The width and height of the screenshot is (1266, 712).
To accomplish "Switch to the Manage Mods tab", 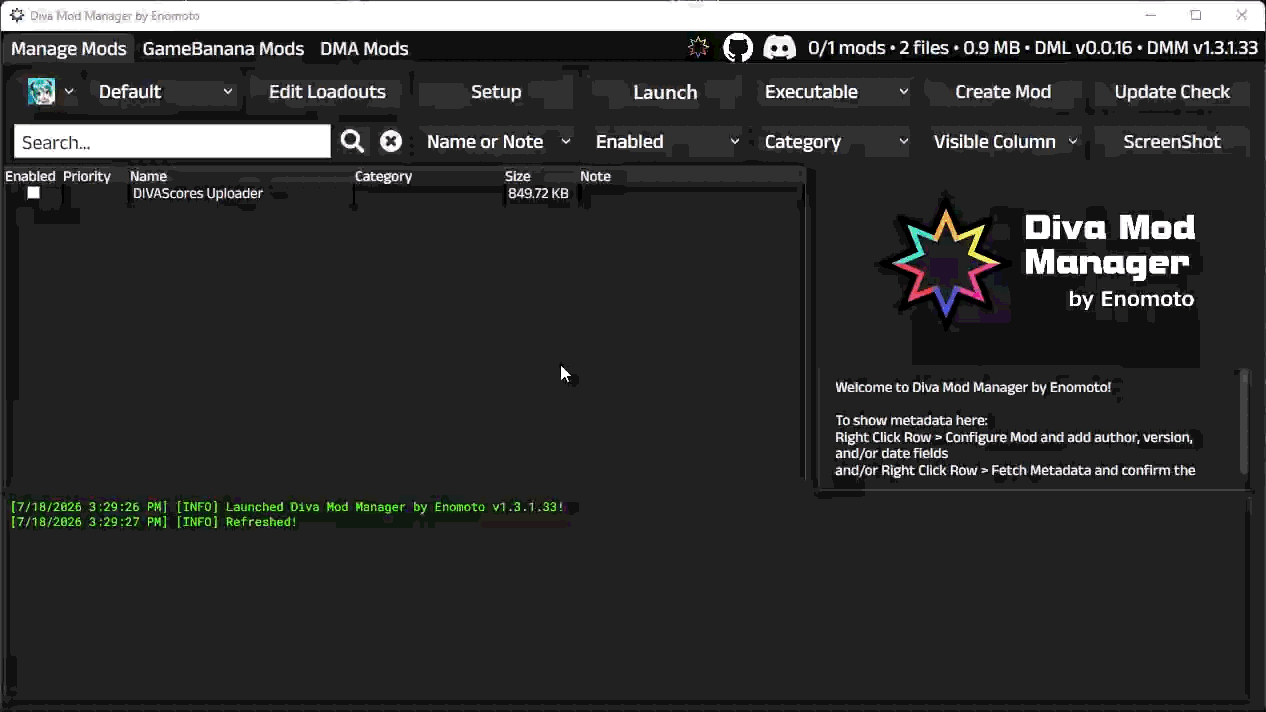I will click(69, 48).
